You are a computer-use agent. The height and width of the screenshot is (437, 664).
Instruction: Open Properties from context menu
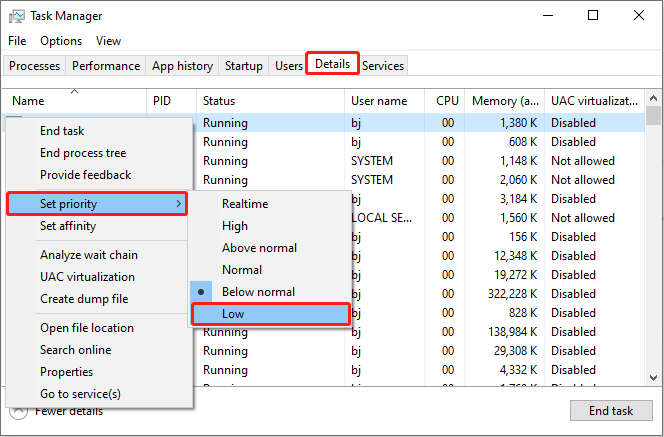[100, 372]
